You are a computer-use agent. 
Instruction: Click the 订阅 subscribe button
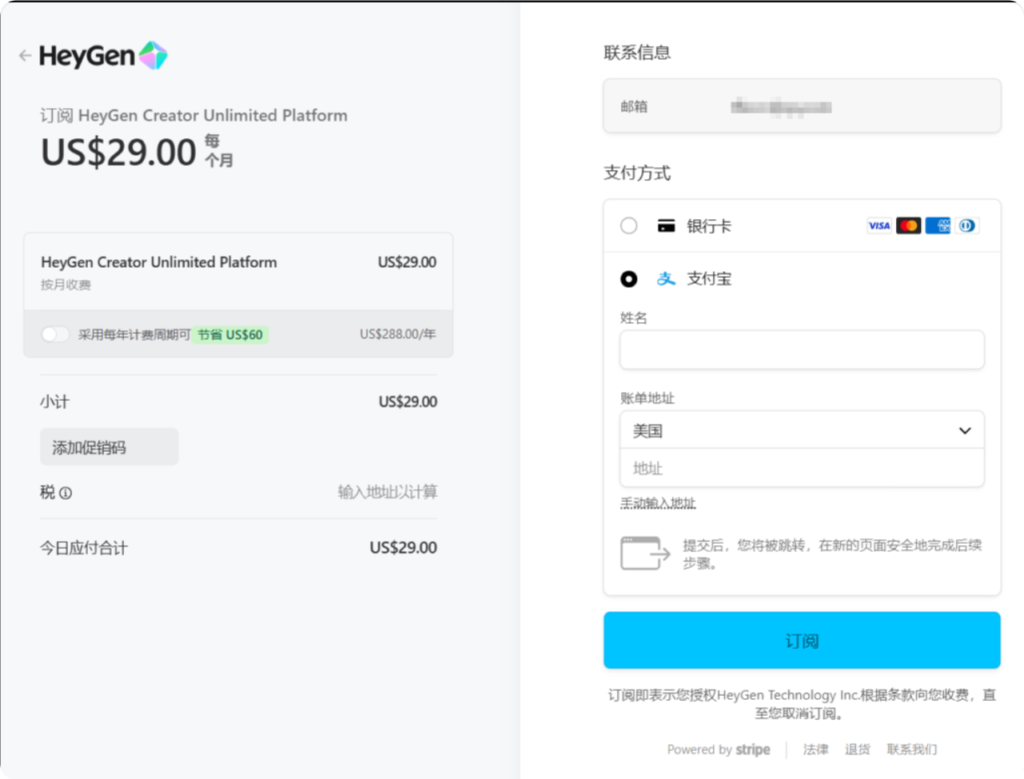coord(802,640)
